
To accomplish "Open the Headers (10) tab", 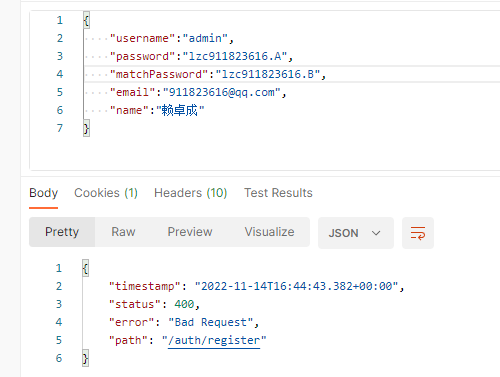I will pos(190,193).
